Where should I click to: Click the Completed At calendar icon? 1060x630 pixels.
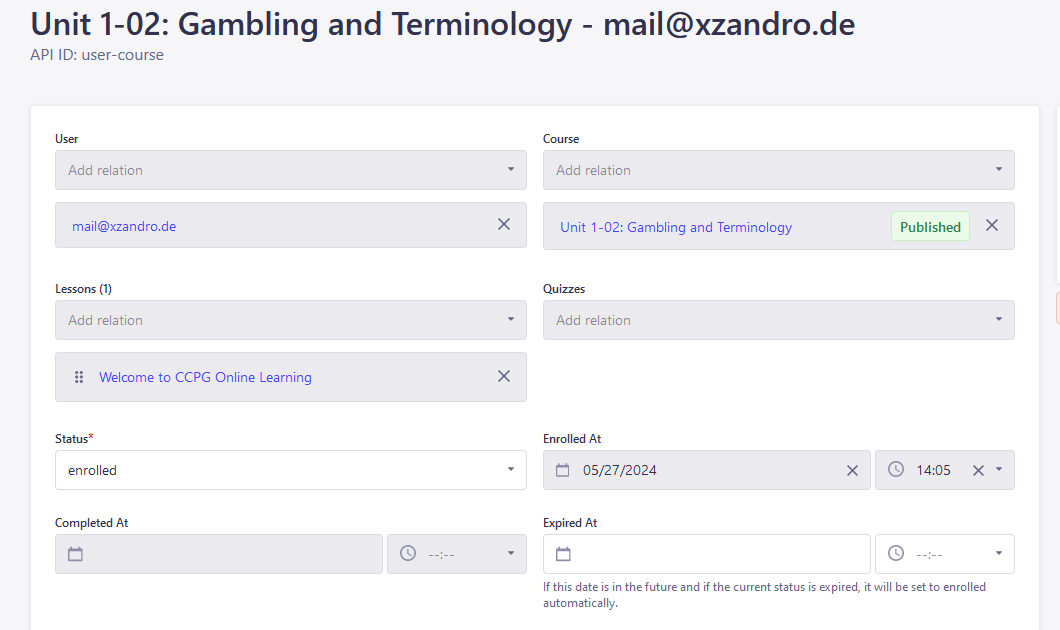pos(75,554)
